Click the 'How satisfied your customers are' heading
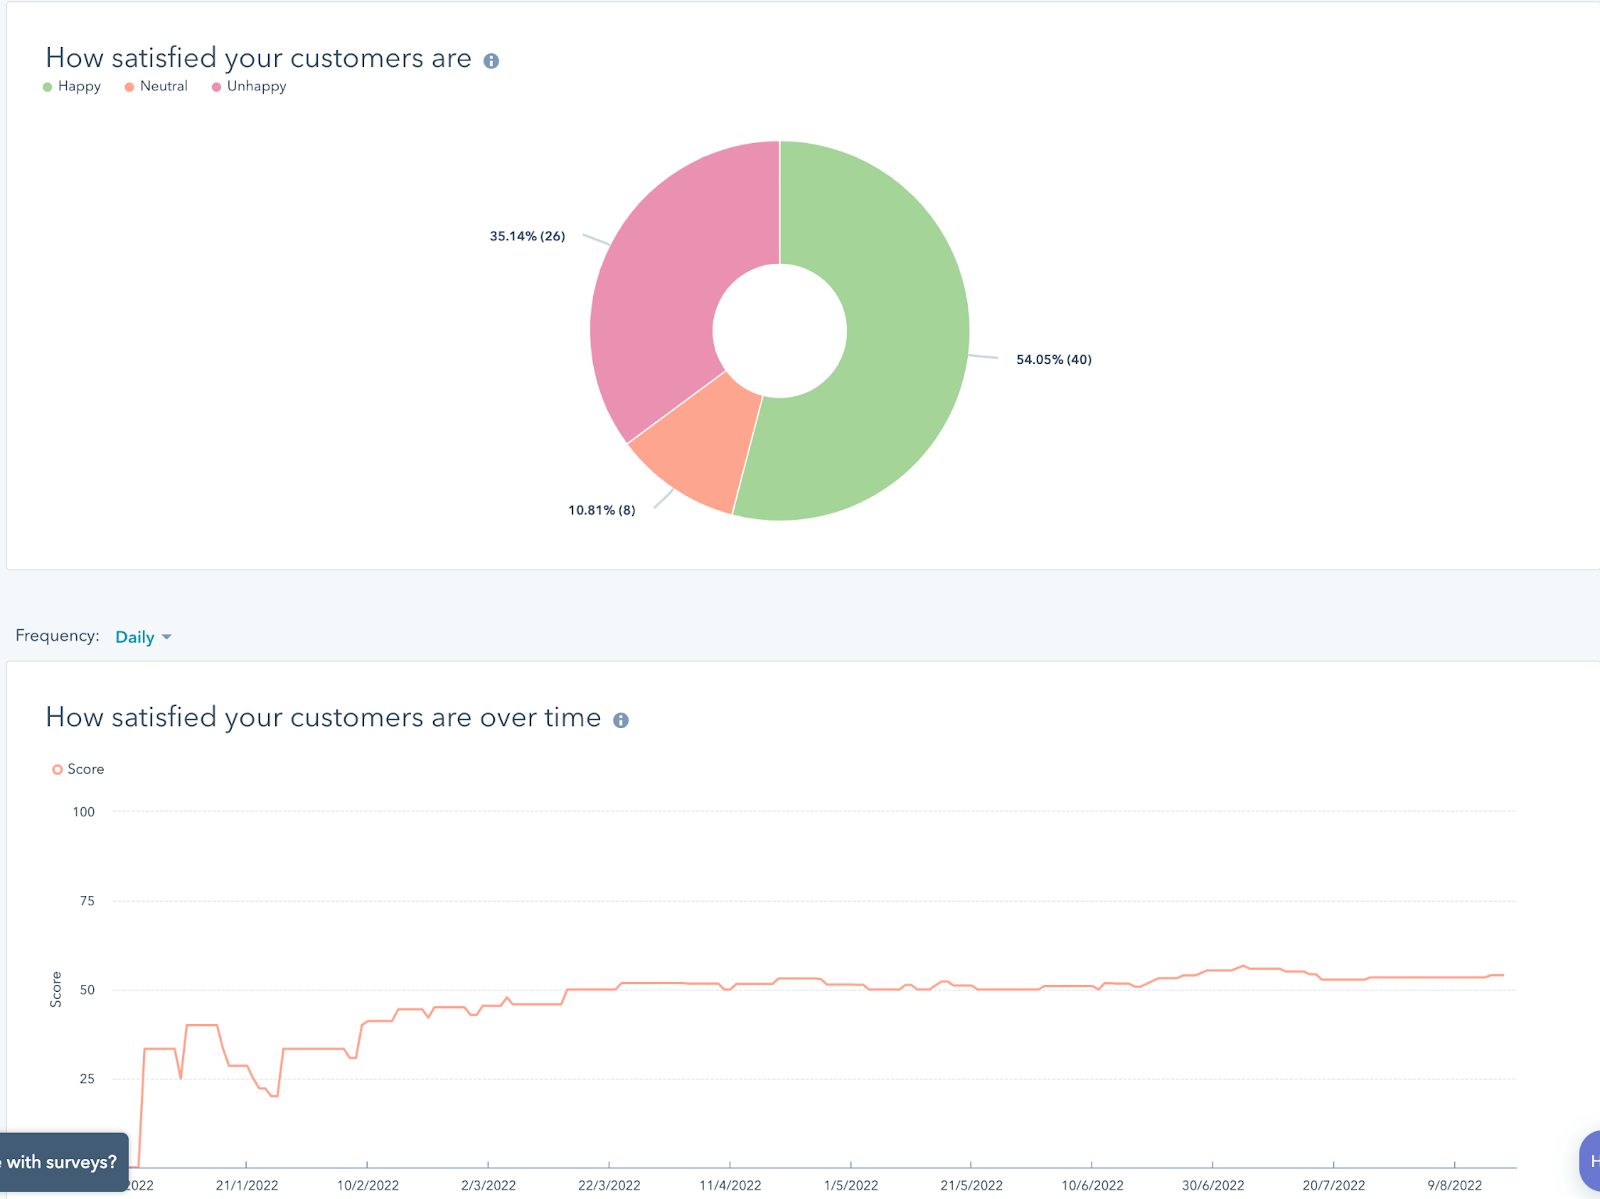1600x1199 pixels. (258, 59)
